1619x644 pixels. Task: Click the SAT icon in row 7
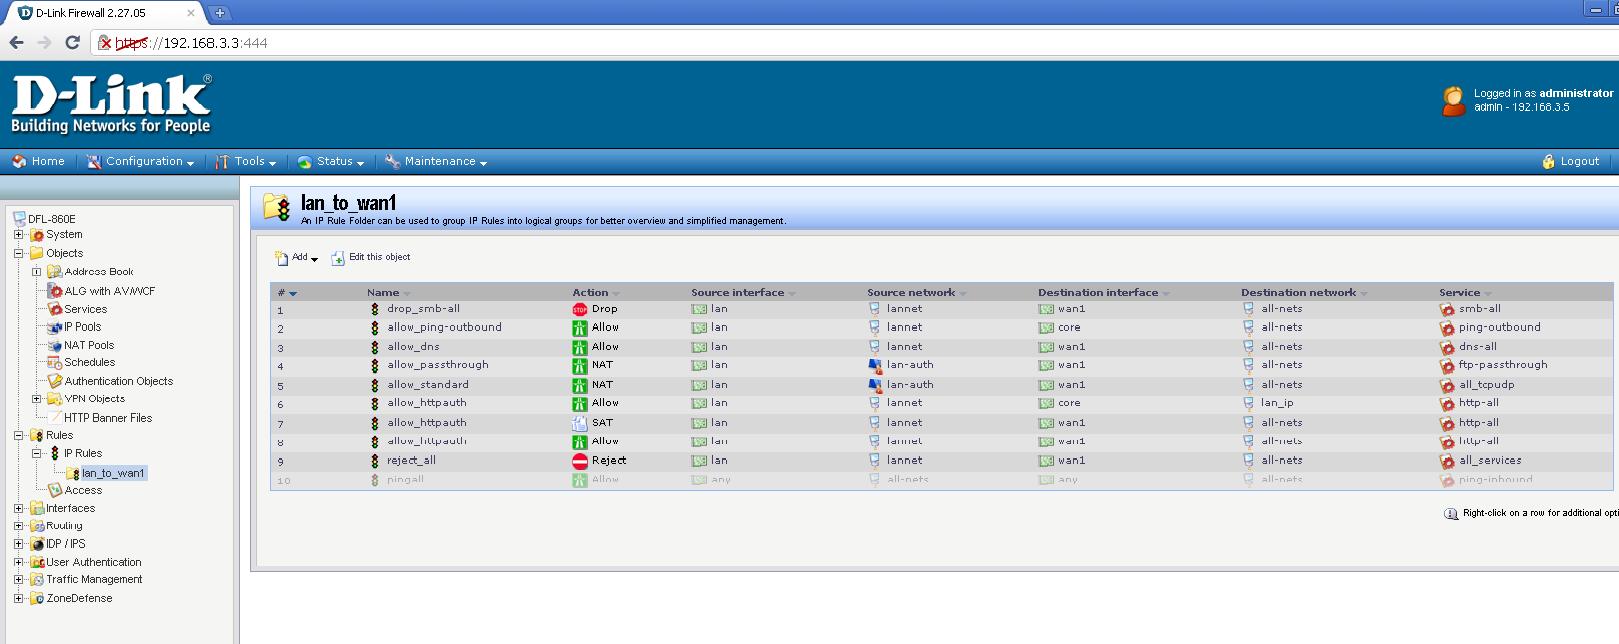tap(579, 423)
